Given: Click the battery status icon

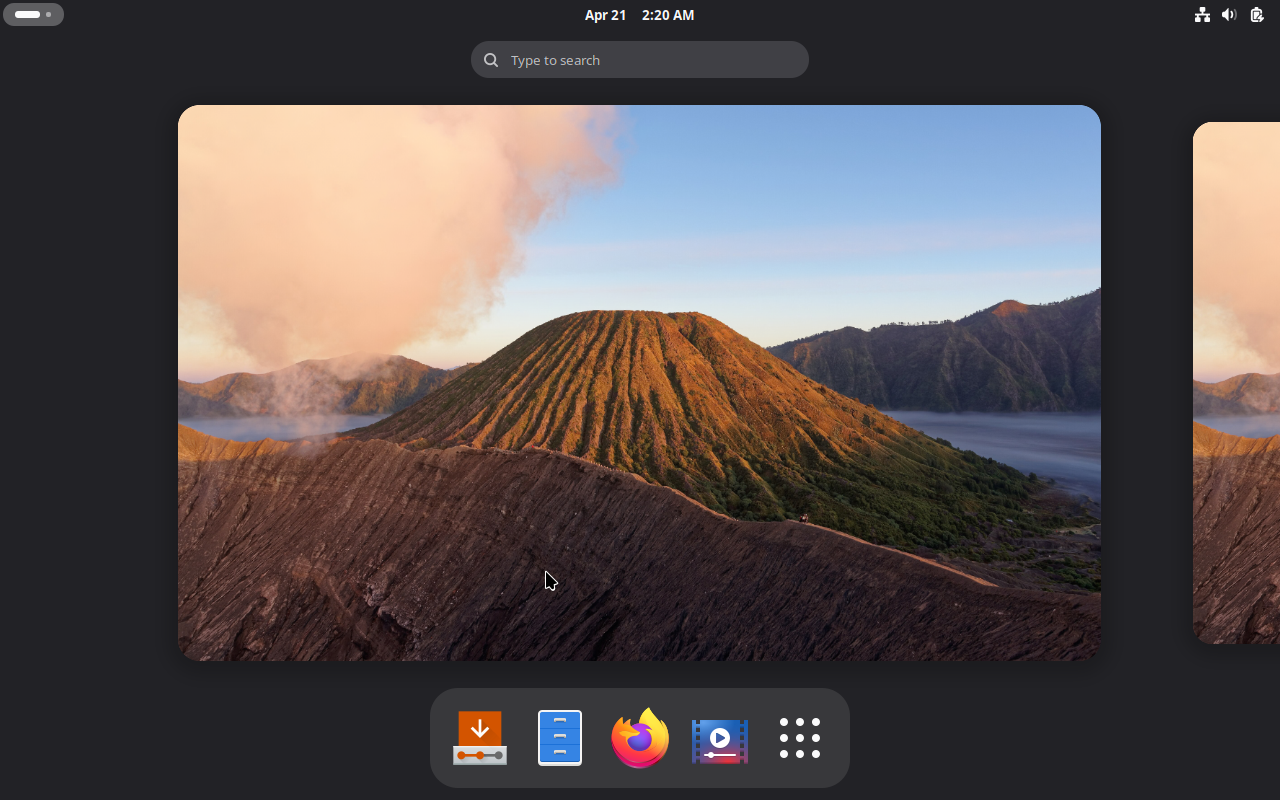Looking at the screenshot, I should coord(1257,15).
